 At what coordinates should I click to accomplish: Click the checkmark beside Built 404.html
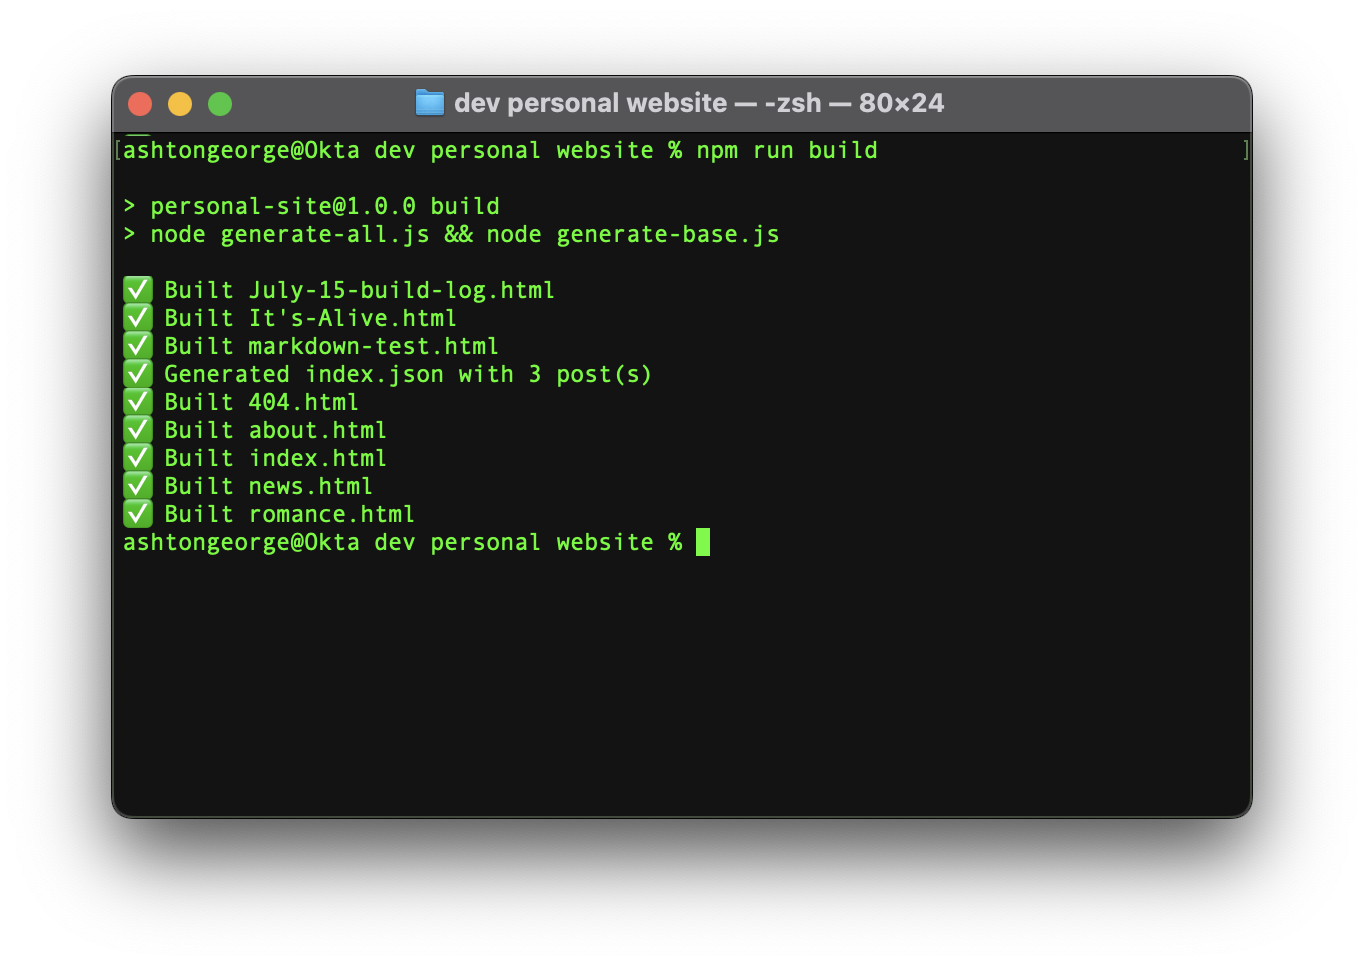[x=138, y=402]
